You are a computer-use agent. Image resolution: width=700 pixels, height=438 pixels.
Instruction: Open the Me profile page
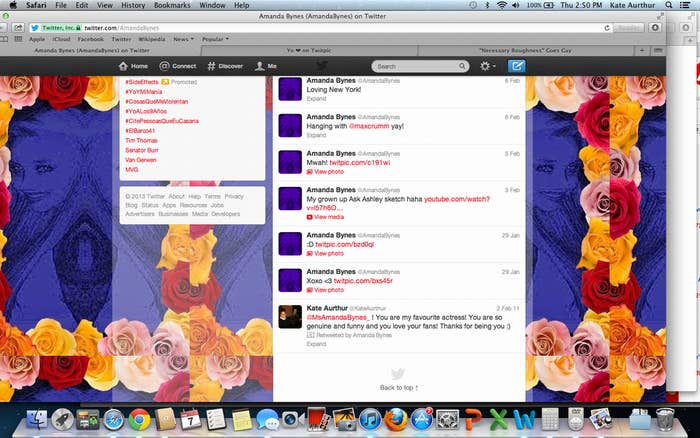[x=266, y=66]
